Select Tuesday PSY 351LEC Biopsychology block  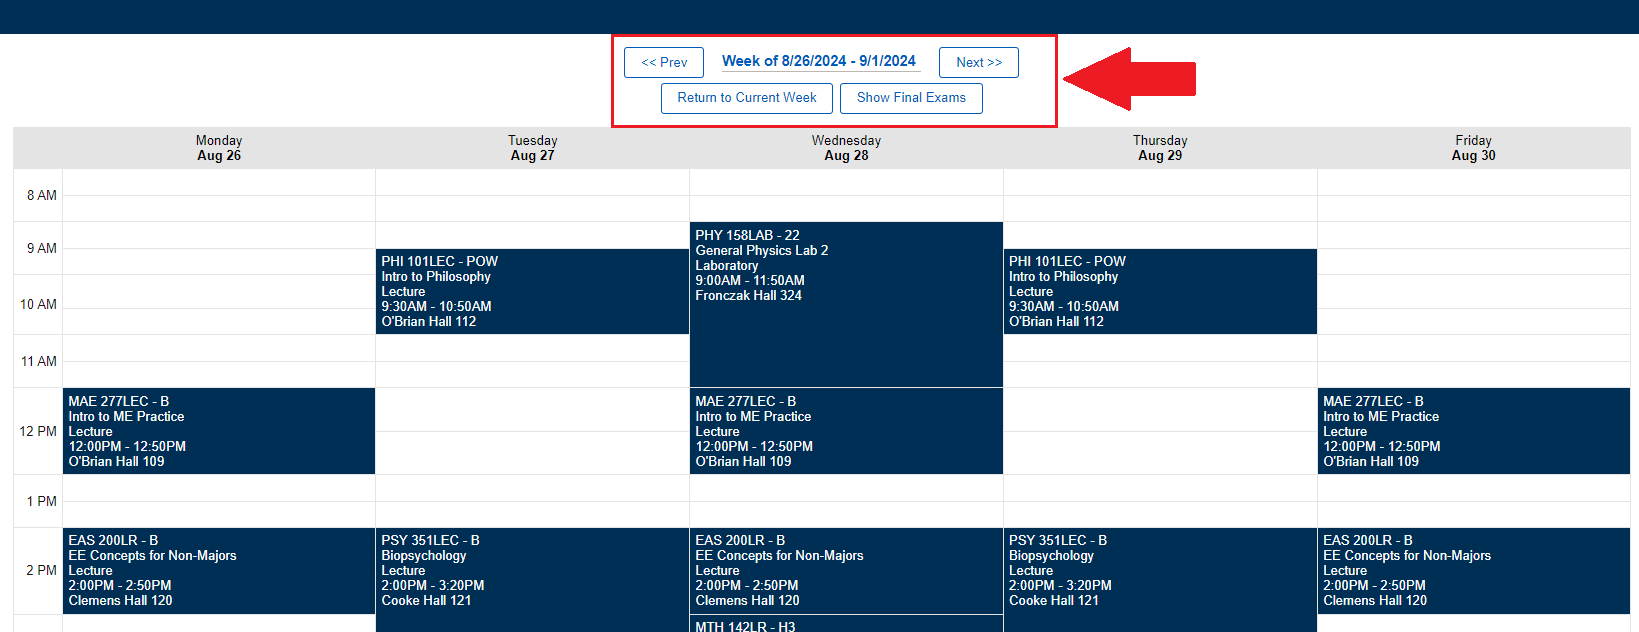pos(532,578)
